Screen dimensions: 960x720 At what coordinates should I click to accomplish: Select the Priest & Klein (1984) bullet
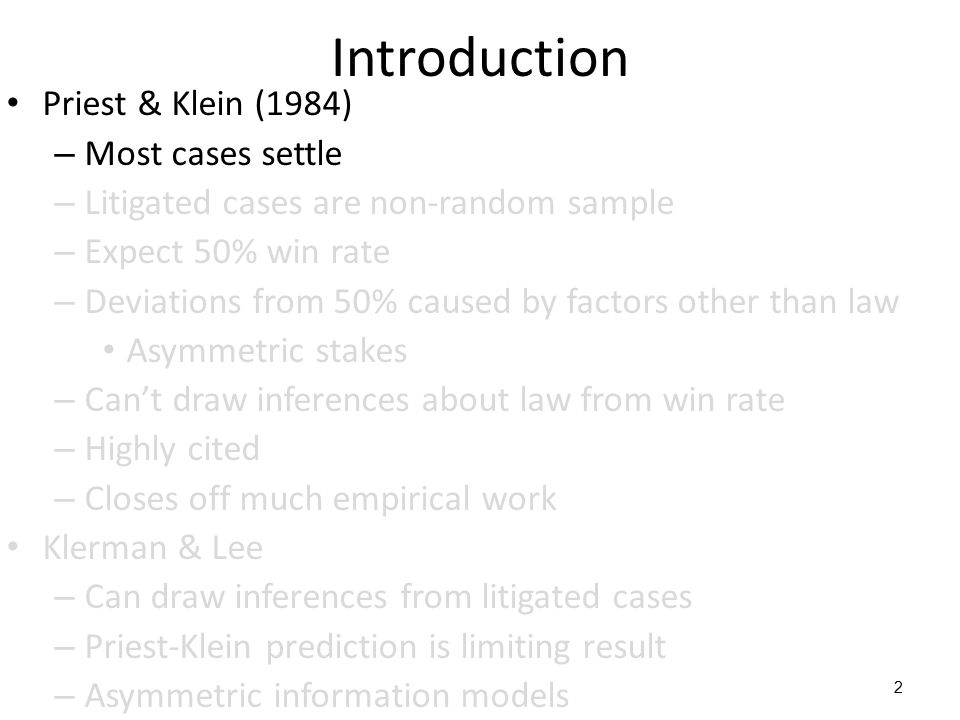[197, 103]
